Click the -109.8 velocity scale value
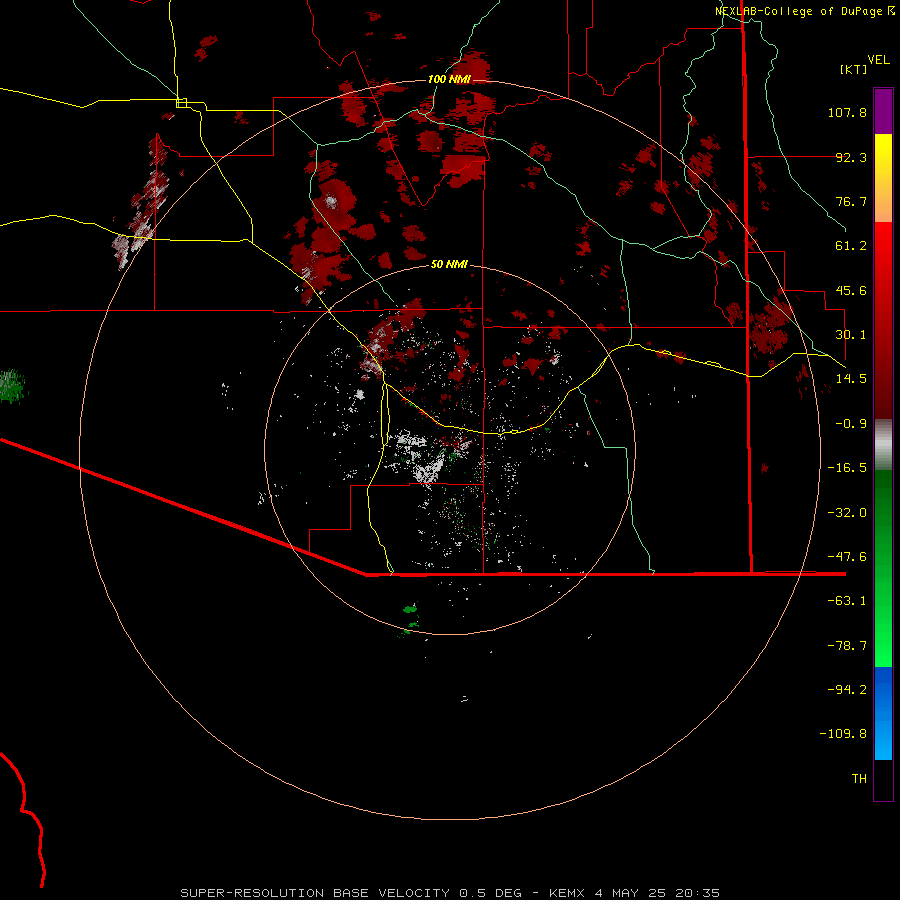Screen dimensions: 900x900 pos(843,734)
